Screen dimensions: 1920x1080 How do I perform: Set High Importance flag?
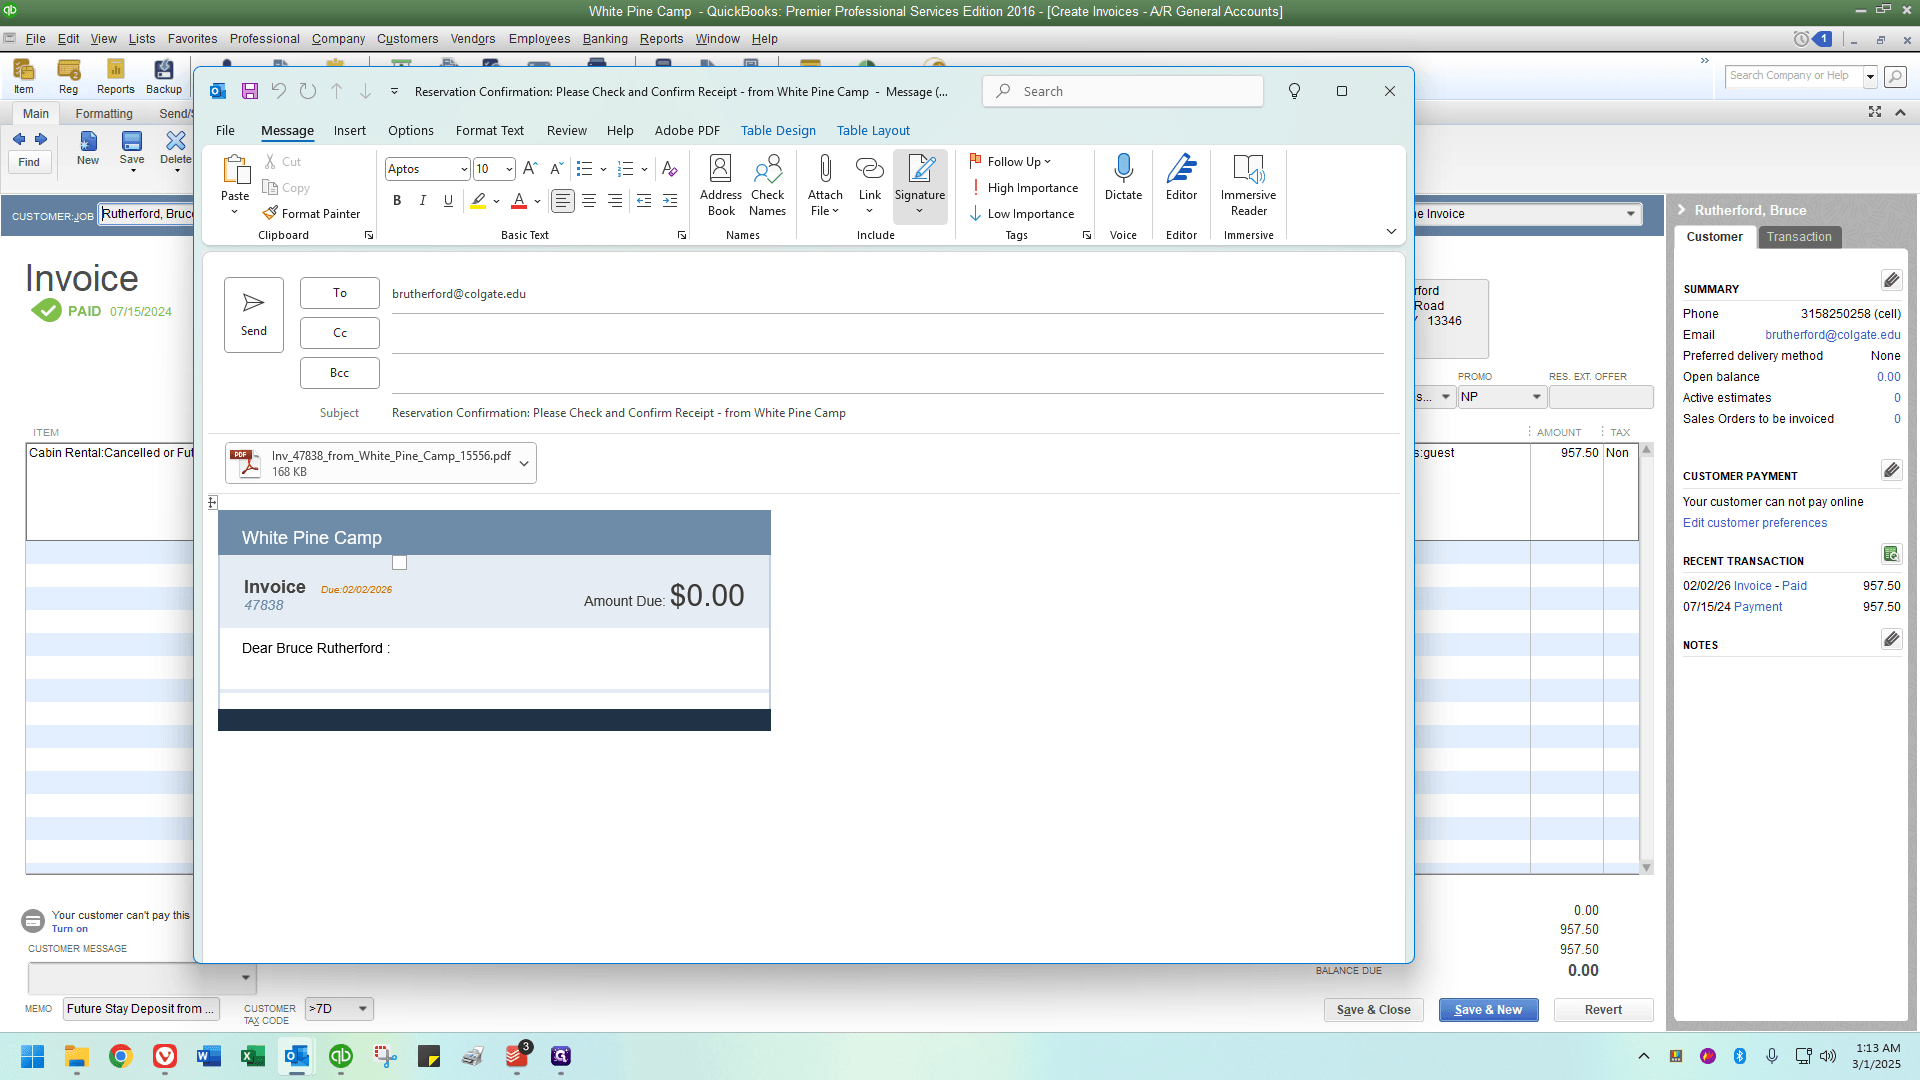pyautogui.click(x=1024, y=187)
